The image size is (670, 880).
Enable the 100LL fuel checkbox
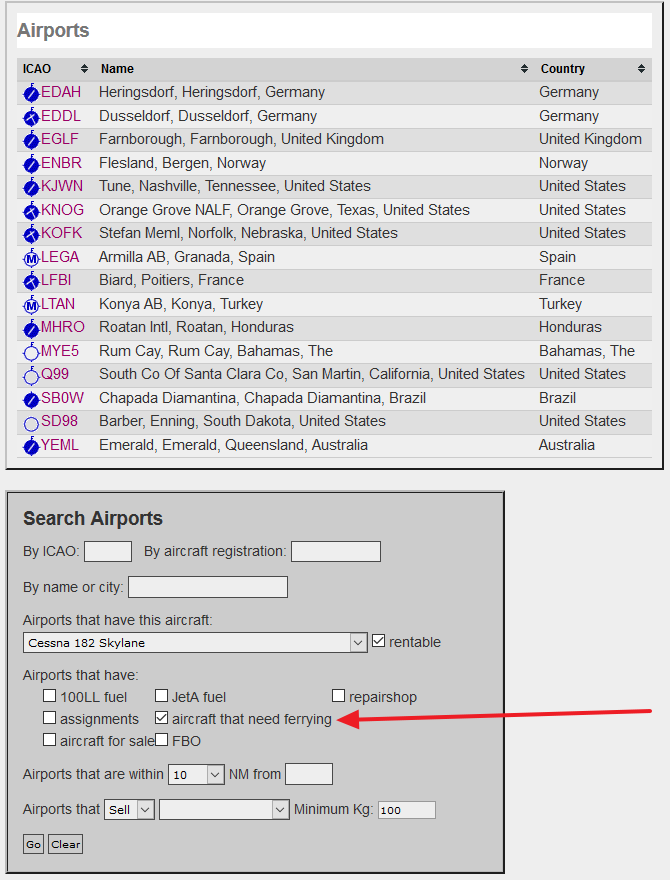pyautogui.click(x=49, y=696)
